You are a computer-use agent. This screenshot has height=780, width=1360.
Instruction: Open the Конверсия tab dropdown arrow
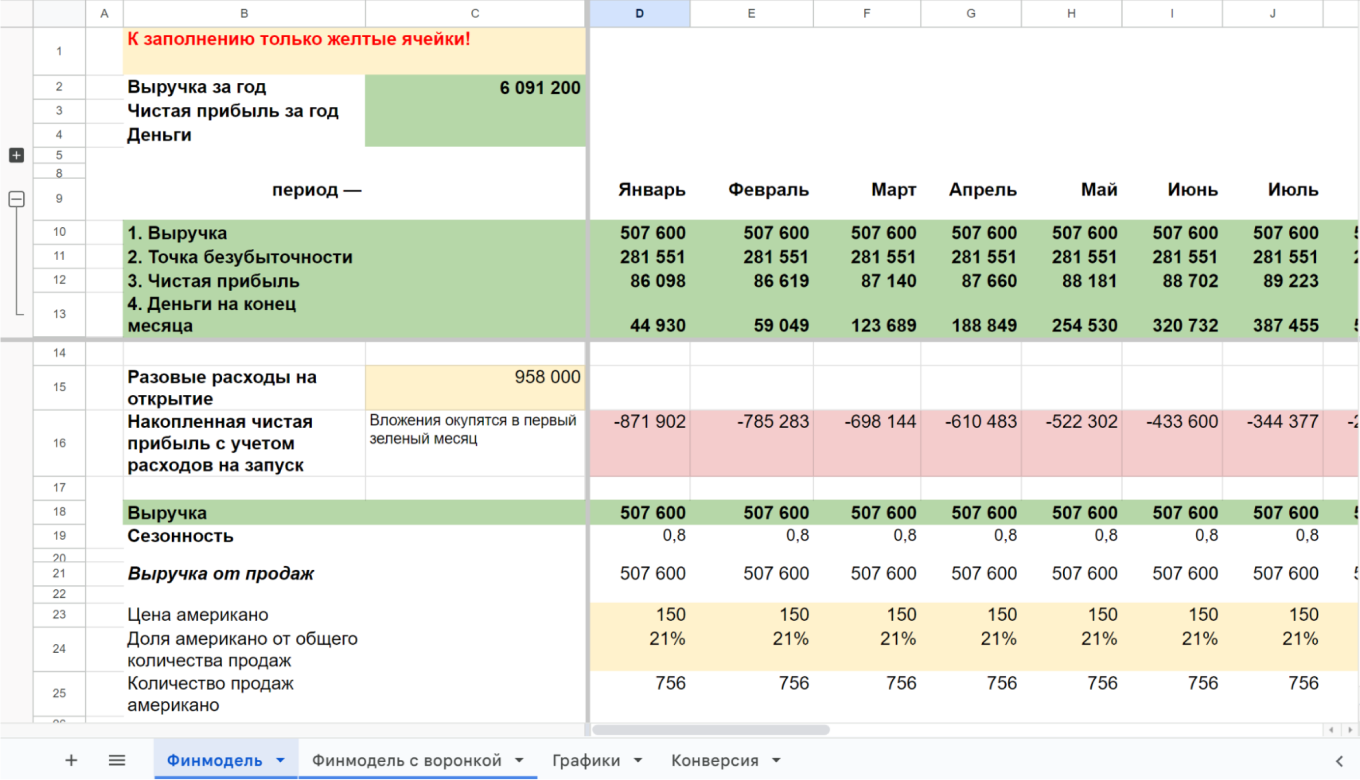[x=776, y=761]
